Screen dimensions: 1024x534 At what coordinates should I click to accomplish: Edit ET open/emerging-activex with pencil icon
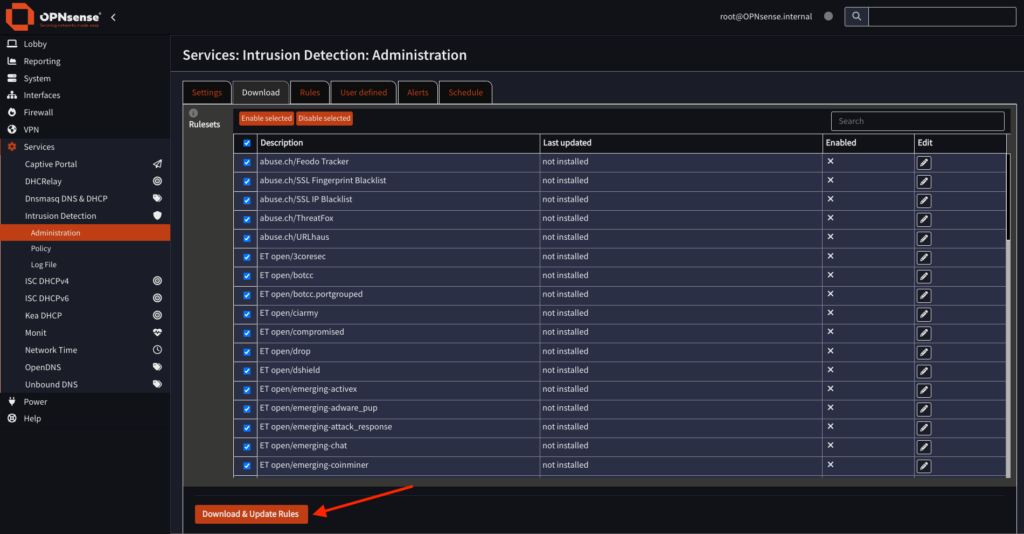[923, 390]
